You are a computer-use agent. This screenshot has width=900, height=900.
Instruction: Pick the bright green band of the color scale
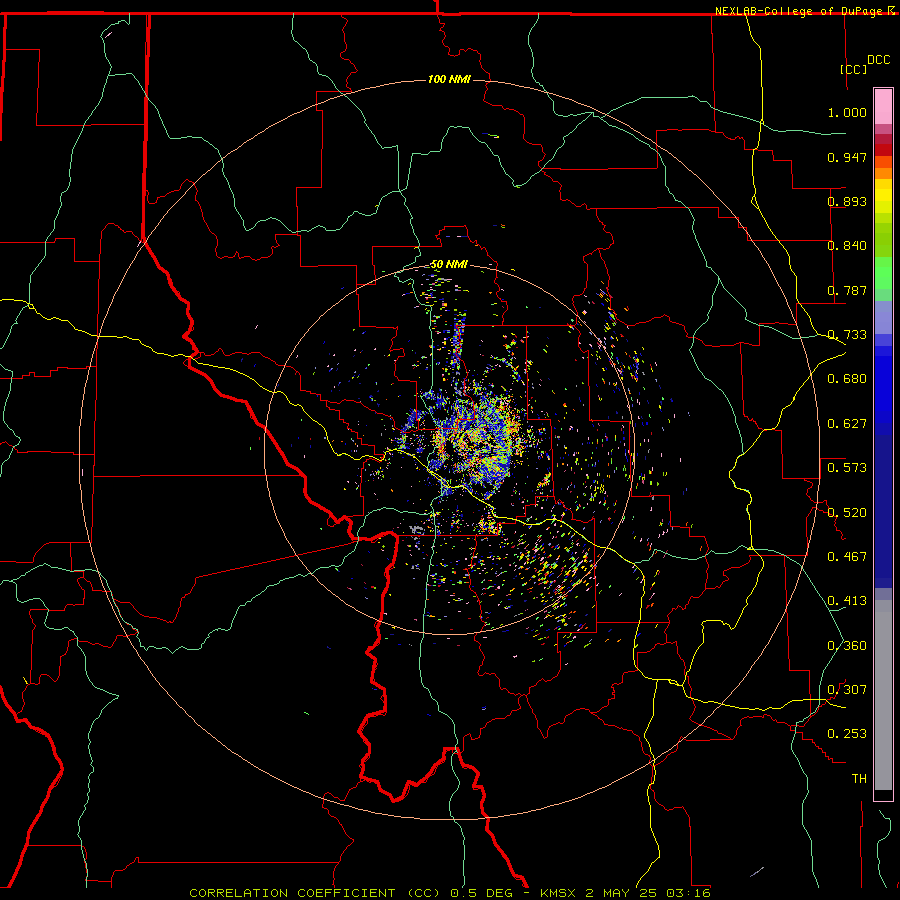883,274
